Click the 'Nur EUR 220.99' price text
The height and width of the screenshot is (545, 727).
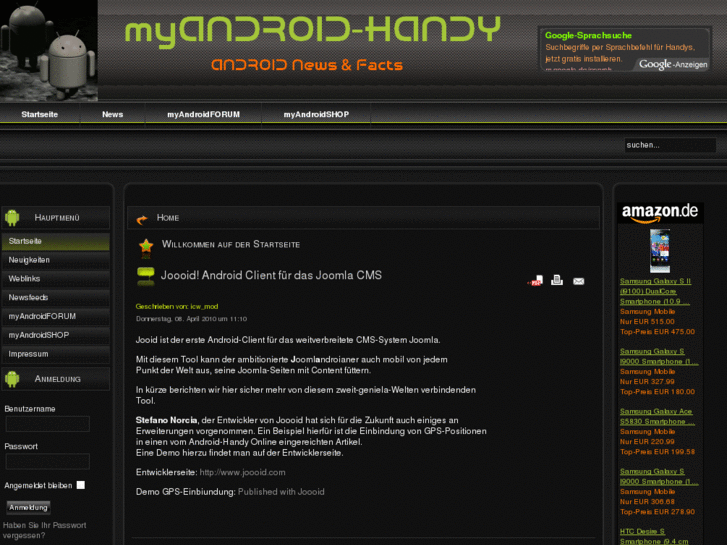[x=647, y=442]
